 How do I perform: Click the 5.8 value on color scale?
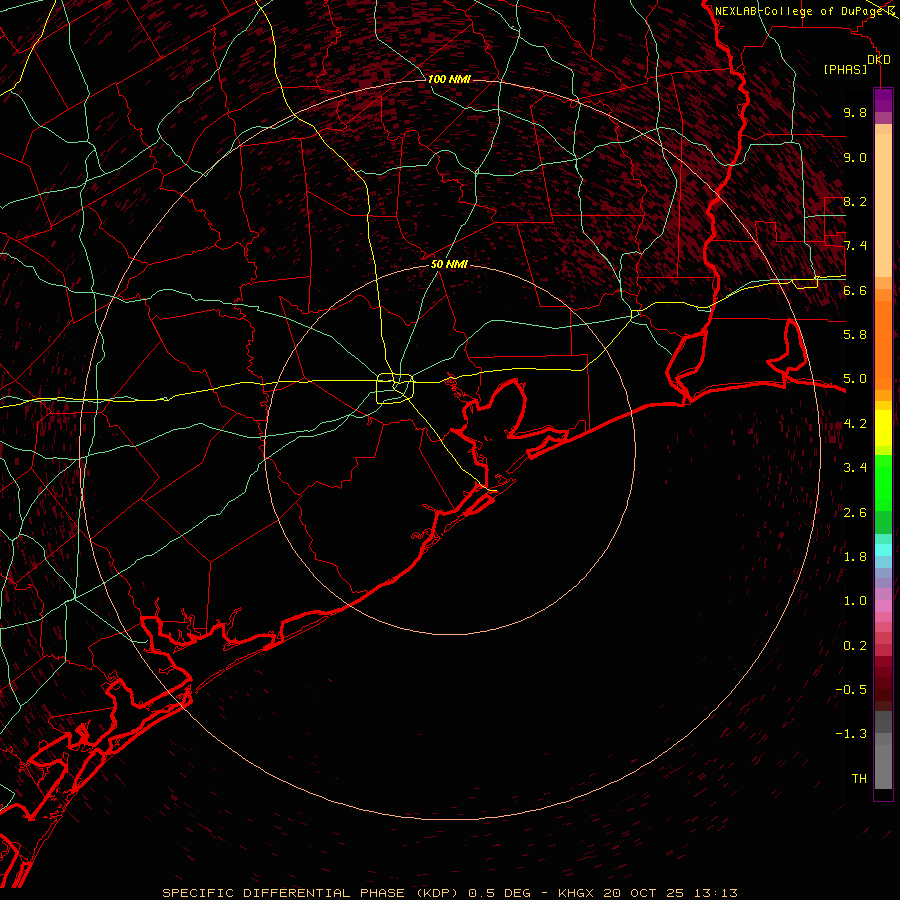855,334
